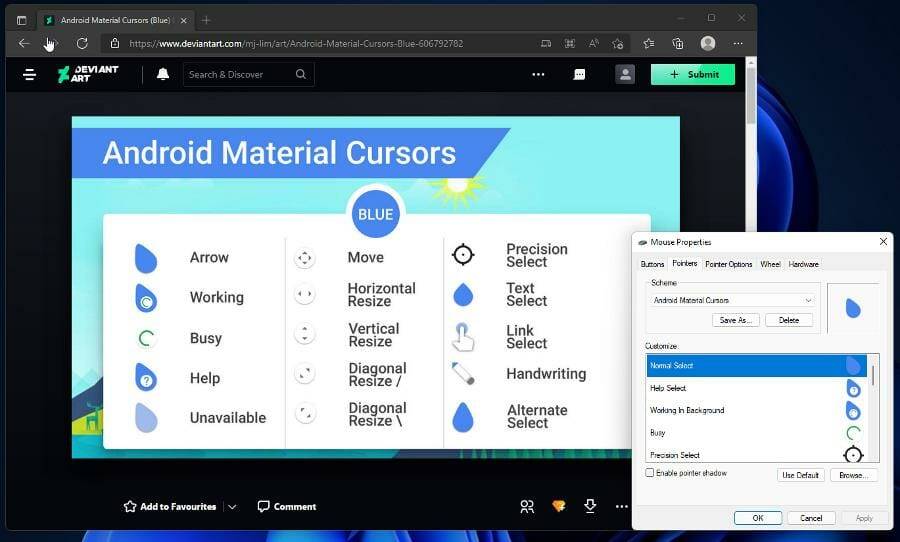Click the read aloud icon
The image size is (900, 542).
(593, 43)
